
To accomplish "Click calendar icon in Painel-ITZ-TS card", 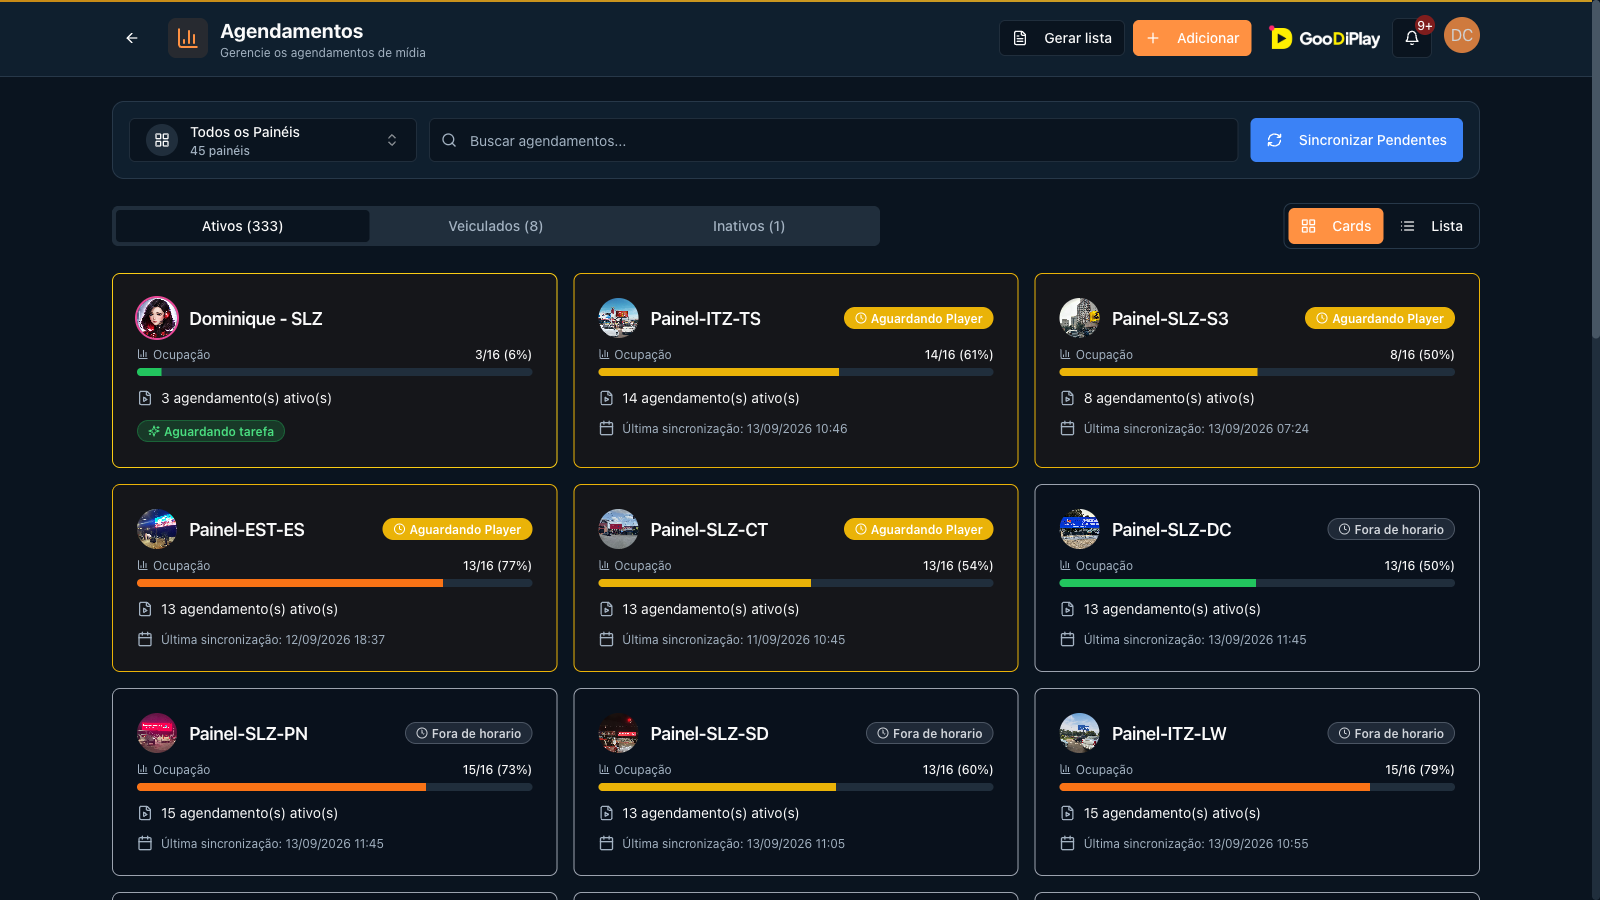I will click(x=606, y=428).
